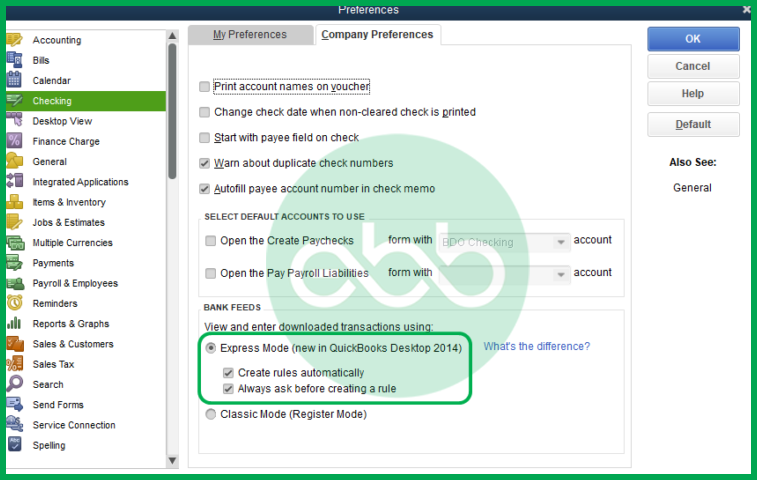Viewport: 757px width, 480px height.
Task: Check Open the Create Paychecks option
Action: (210, 240)
